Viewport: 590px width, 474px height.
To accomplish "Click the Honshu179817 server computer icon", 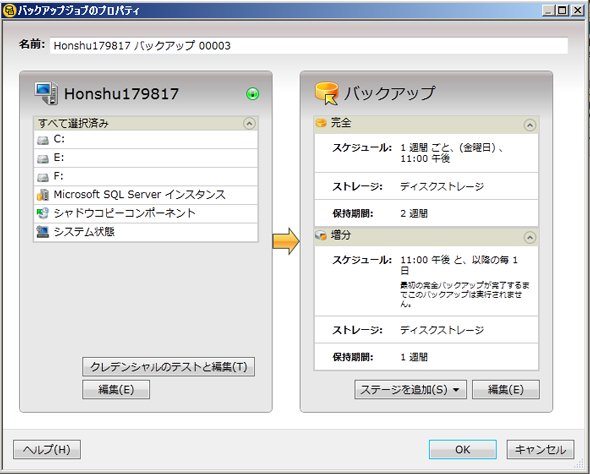I will point(46,93).
